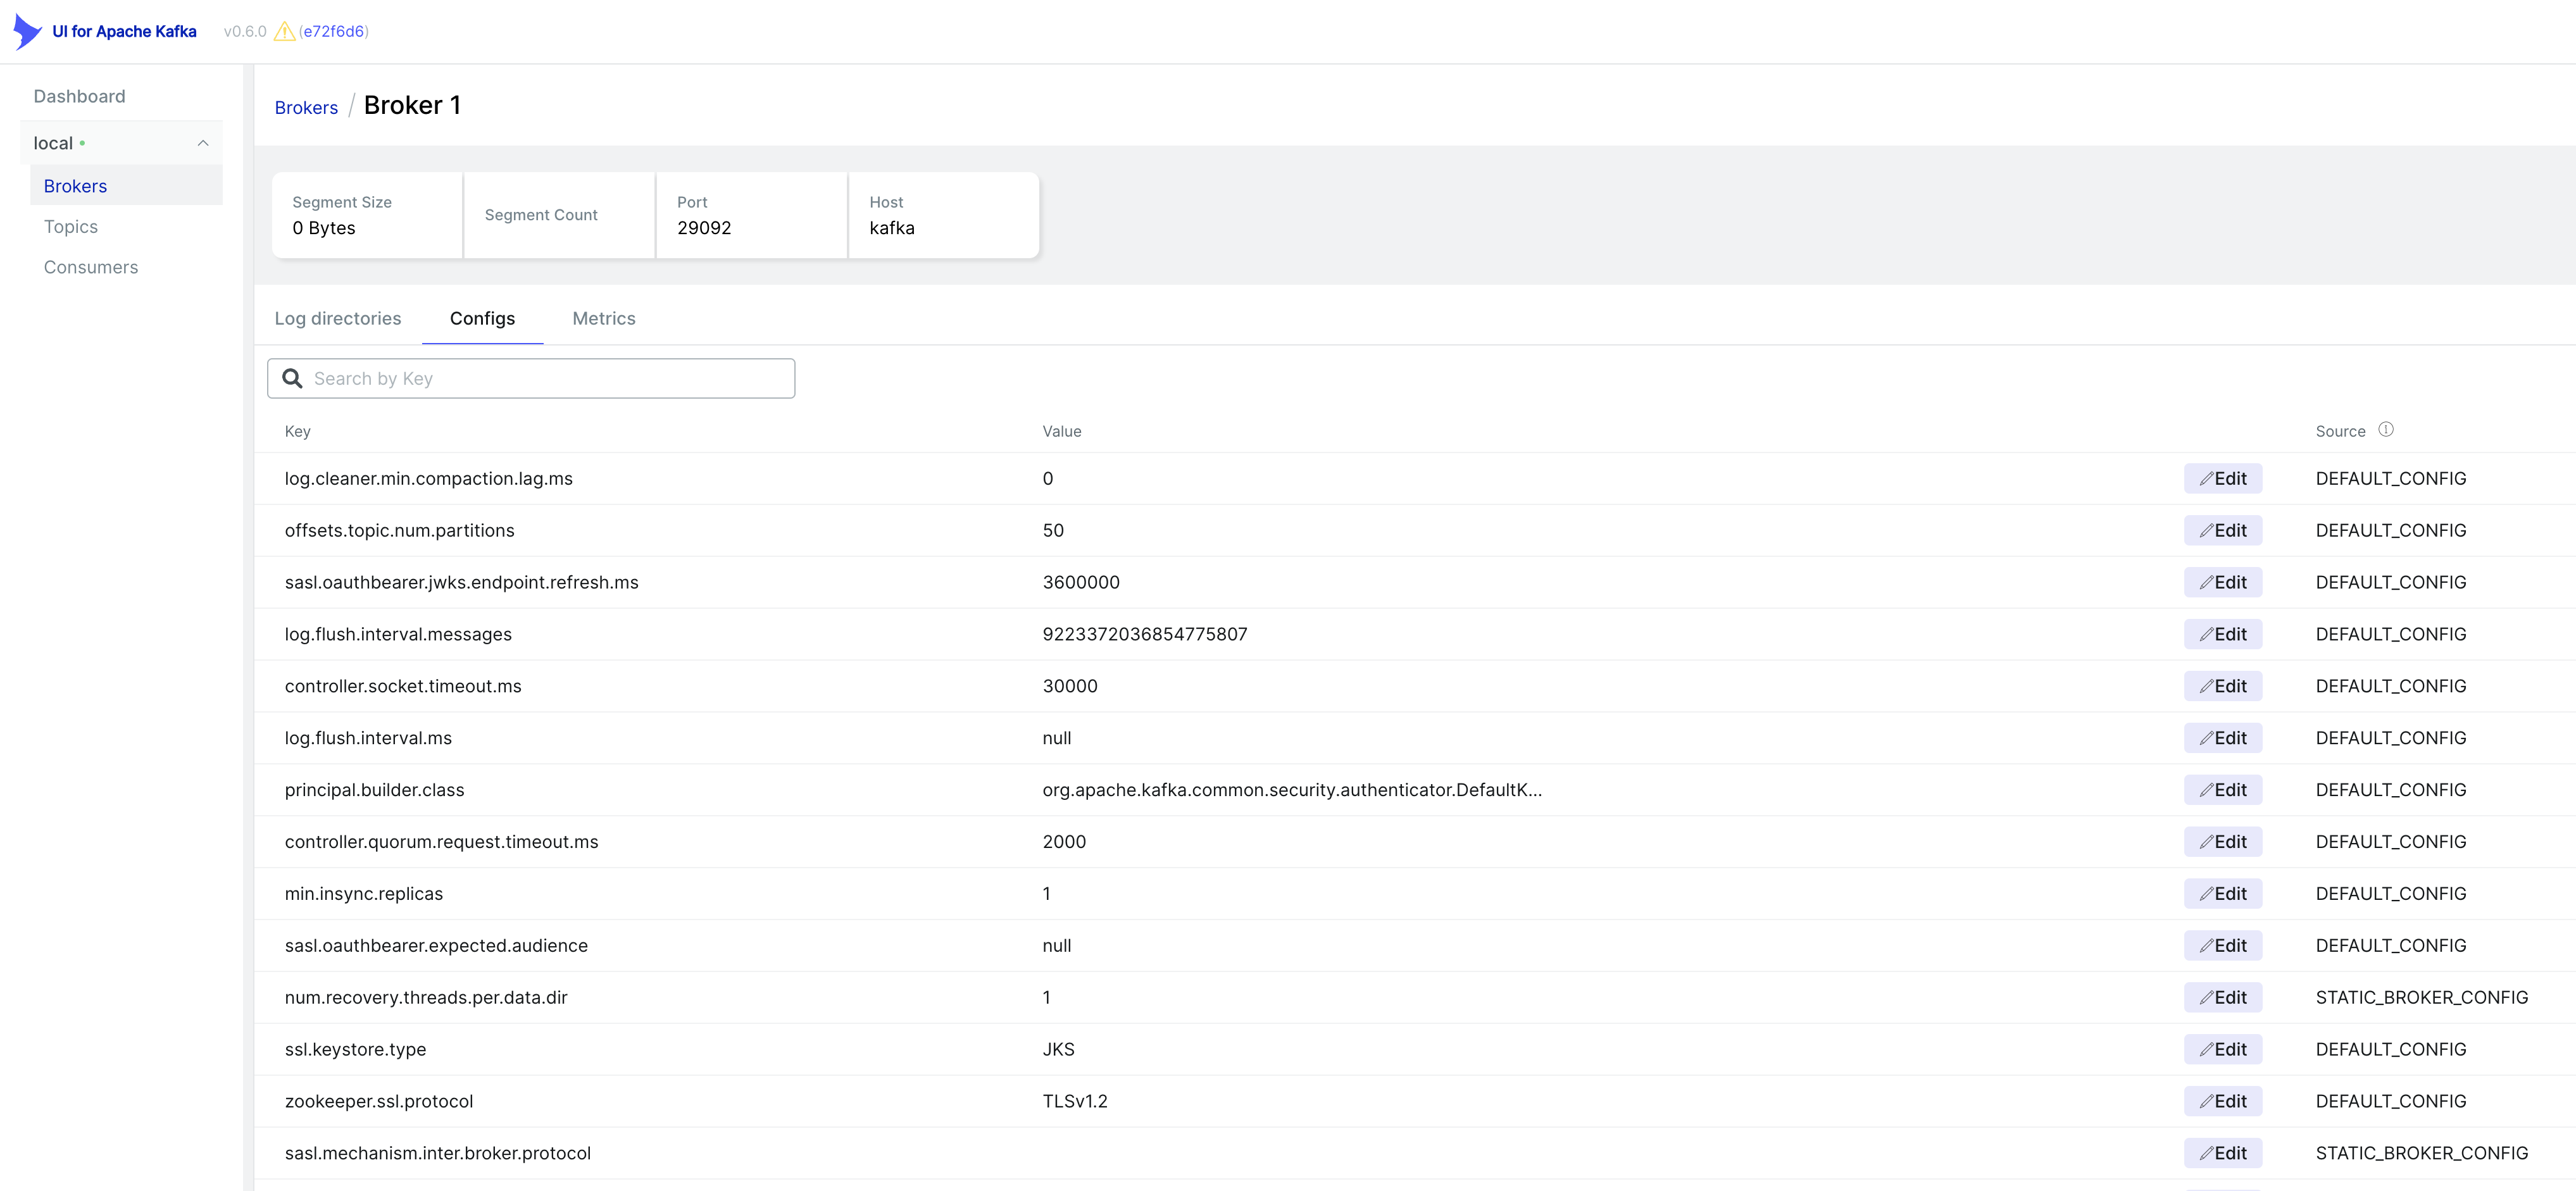Go to the Dashboard
The width and height of the screenshot is (2576, 1191).
[79, 96]
